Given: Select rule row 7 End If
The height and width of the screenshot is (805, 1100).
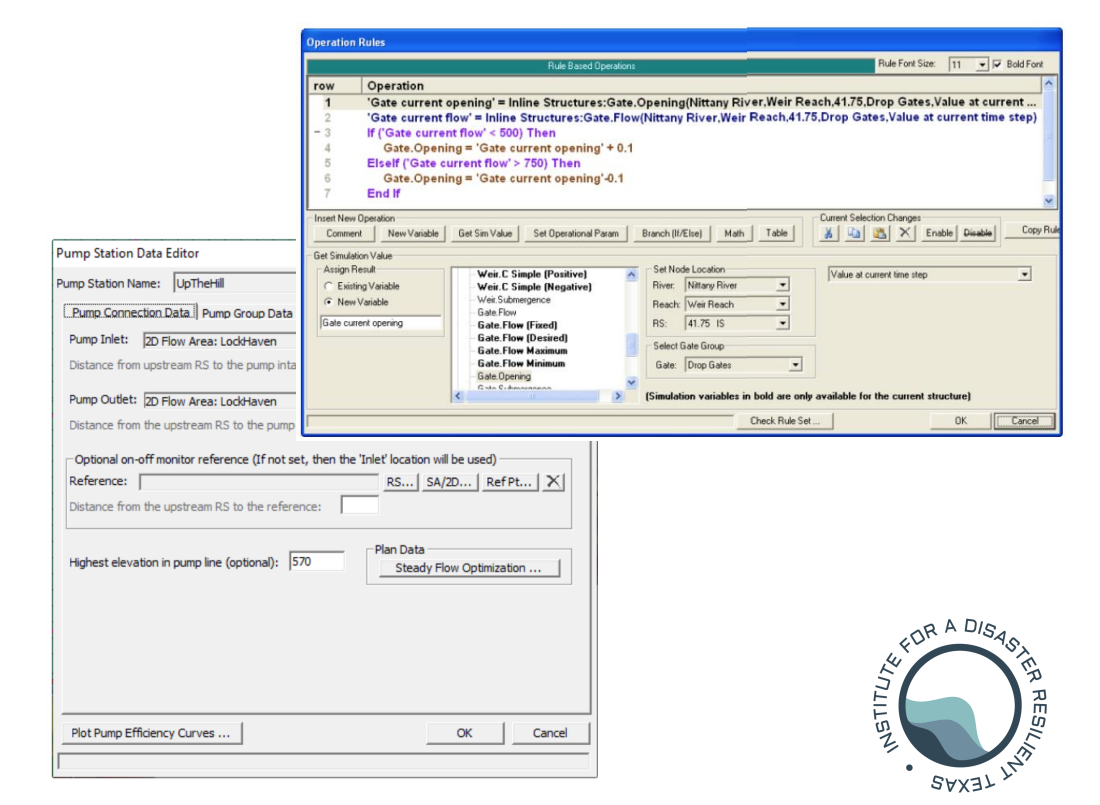Looking at the screenshot, I should [x=383, y=193].
